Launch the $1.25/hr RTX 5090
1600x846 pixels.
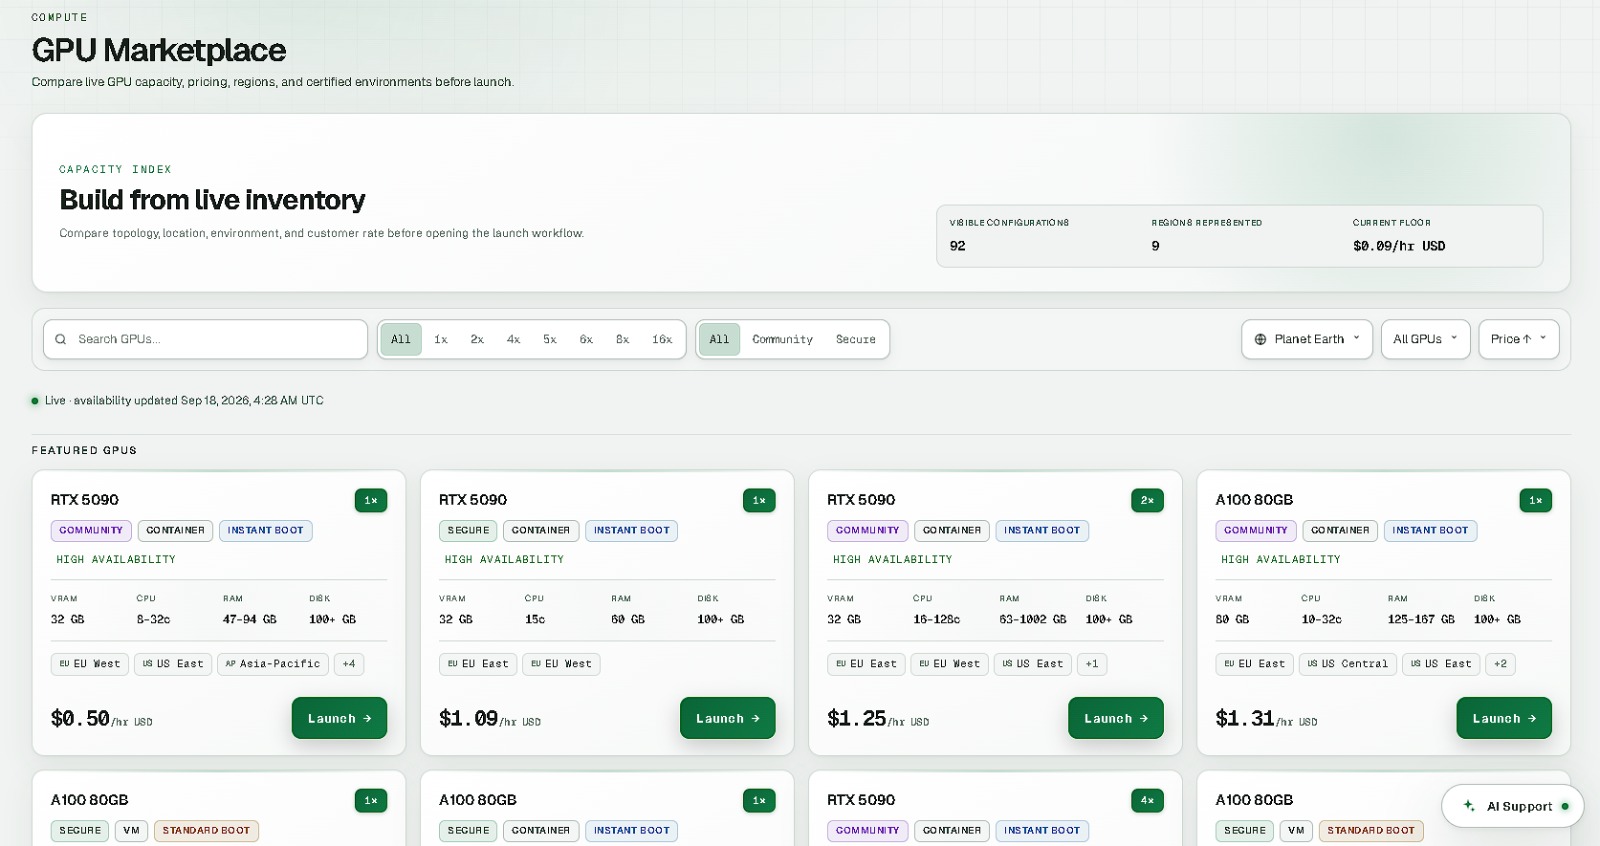[x=1115, y=718]
